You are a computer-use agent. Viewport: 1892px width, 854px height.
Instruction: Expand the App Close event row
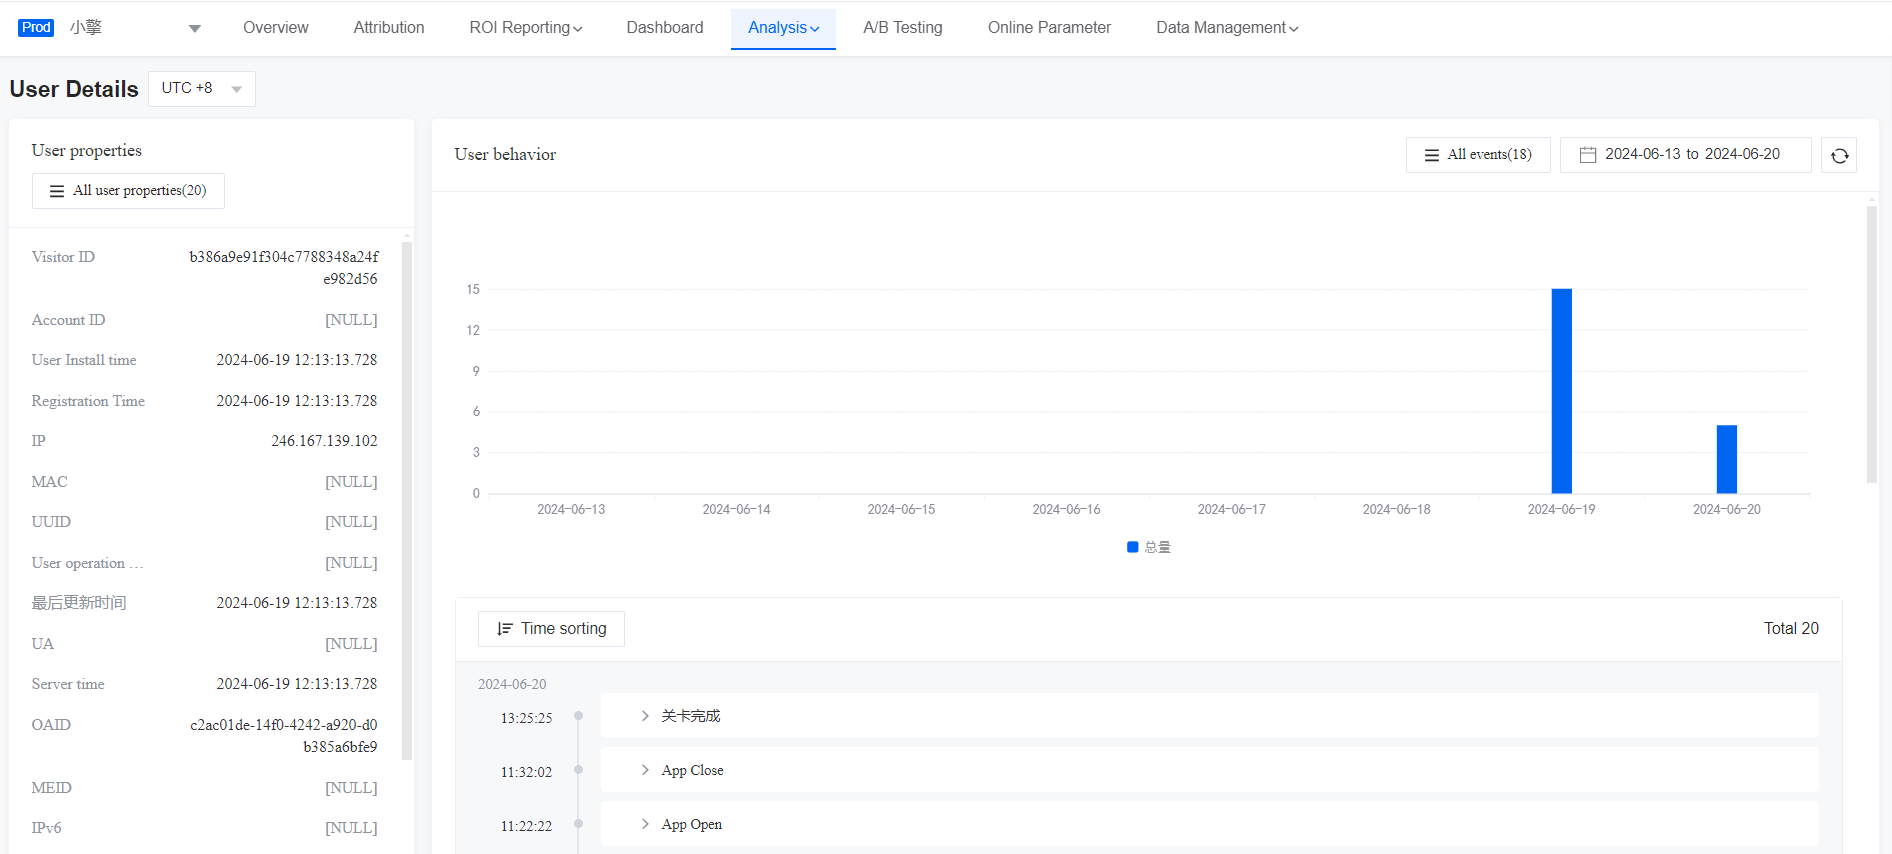645,770
